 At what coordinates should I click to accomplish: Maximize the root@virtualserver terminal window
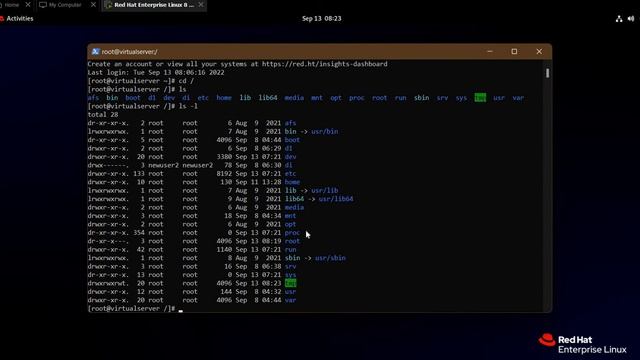coord(514,51)
